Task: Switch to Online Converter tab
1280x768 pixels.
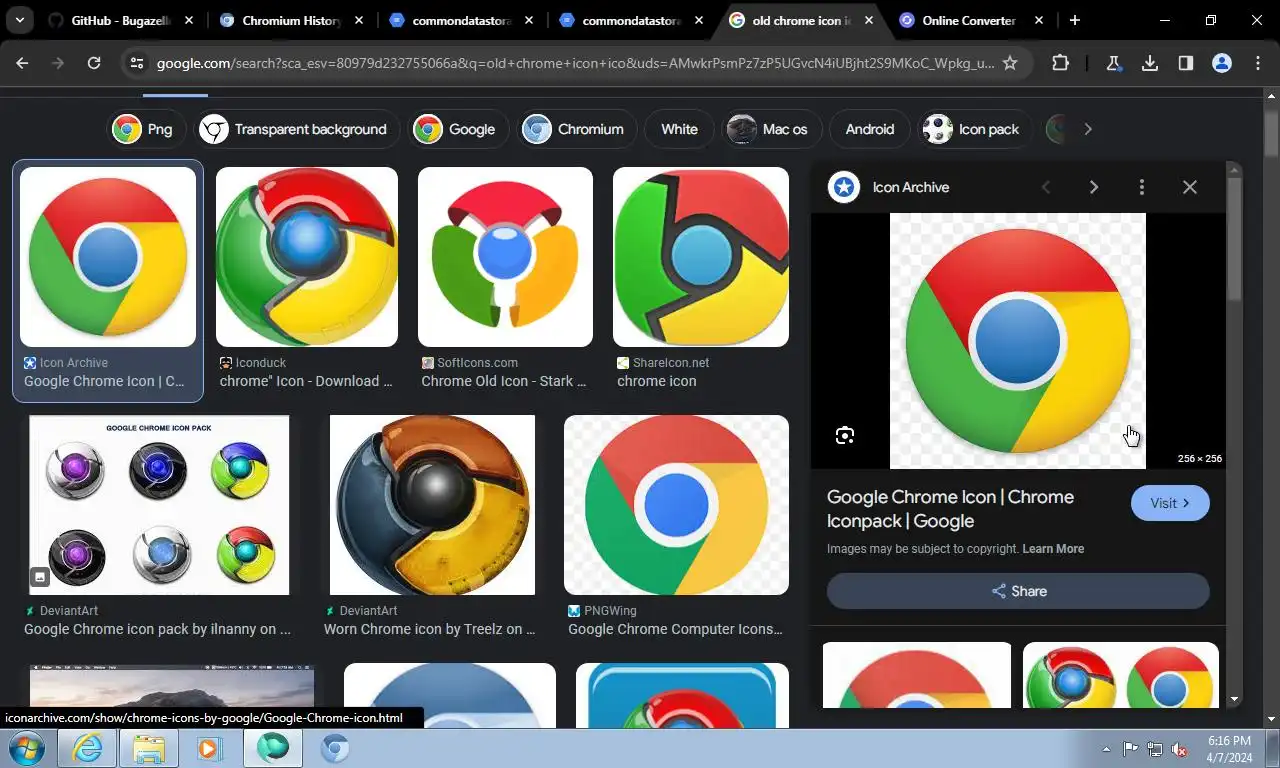Action: 958,20
